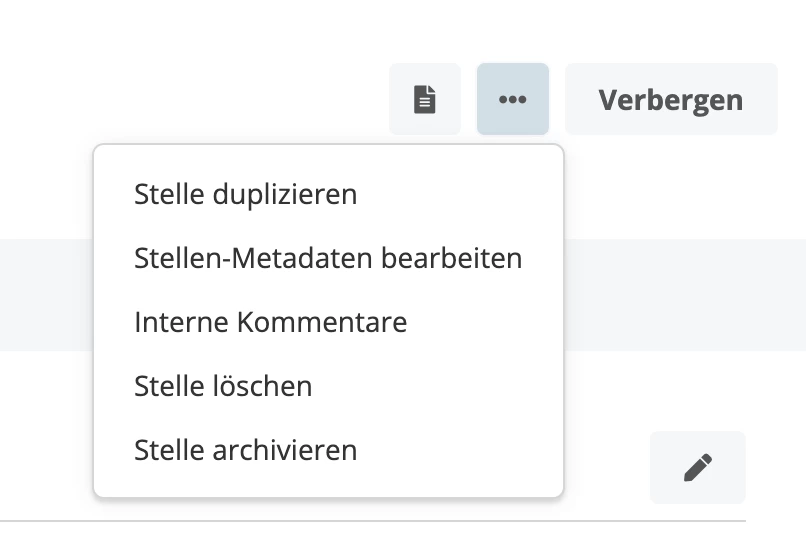View internal comments for the job
Viewport: 806px width, 540px height.
pyautogui.click(x=270, y=322)
